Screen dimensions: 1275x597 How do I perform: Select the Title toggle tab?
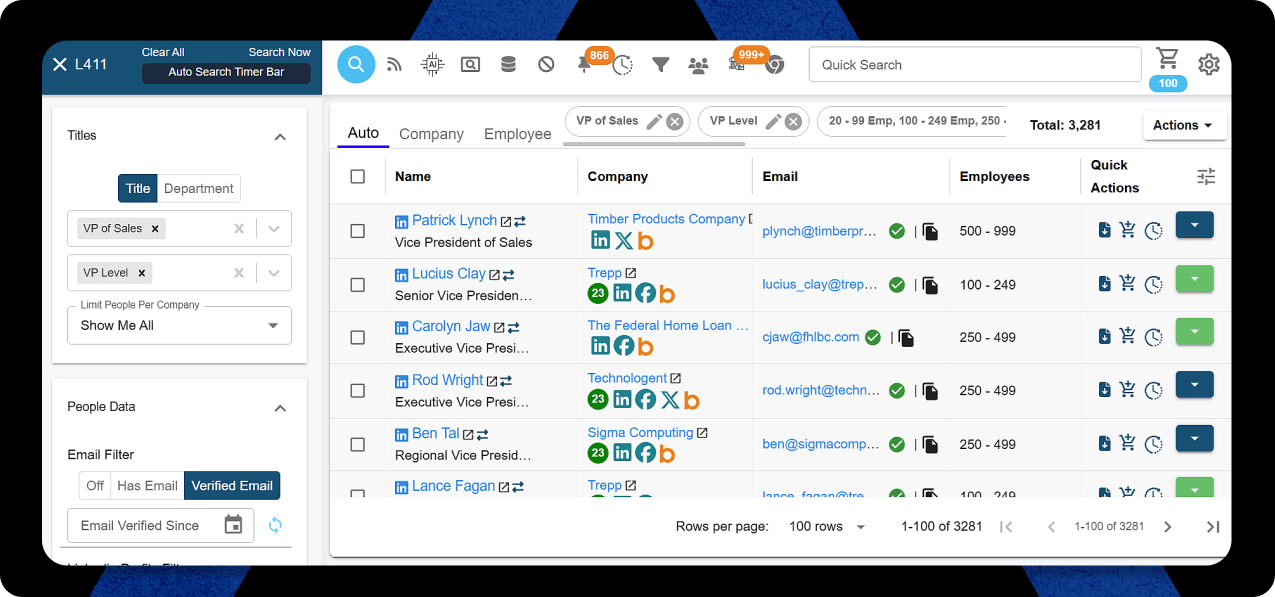click(138, 188)
